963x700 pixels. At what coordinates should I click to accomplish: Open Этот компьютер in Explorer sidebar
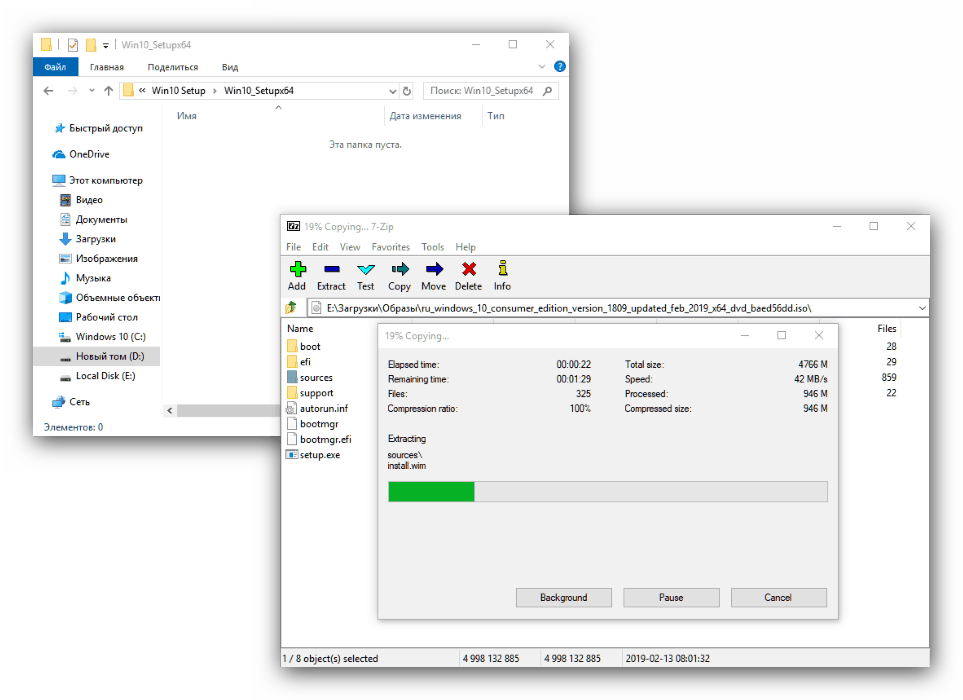tap(97, 180)
